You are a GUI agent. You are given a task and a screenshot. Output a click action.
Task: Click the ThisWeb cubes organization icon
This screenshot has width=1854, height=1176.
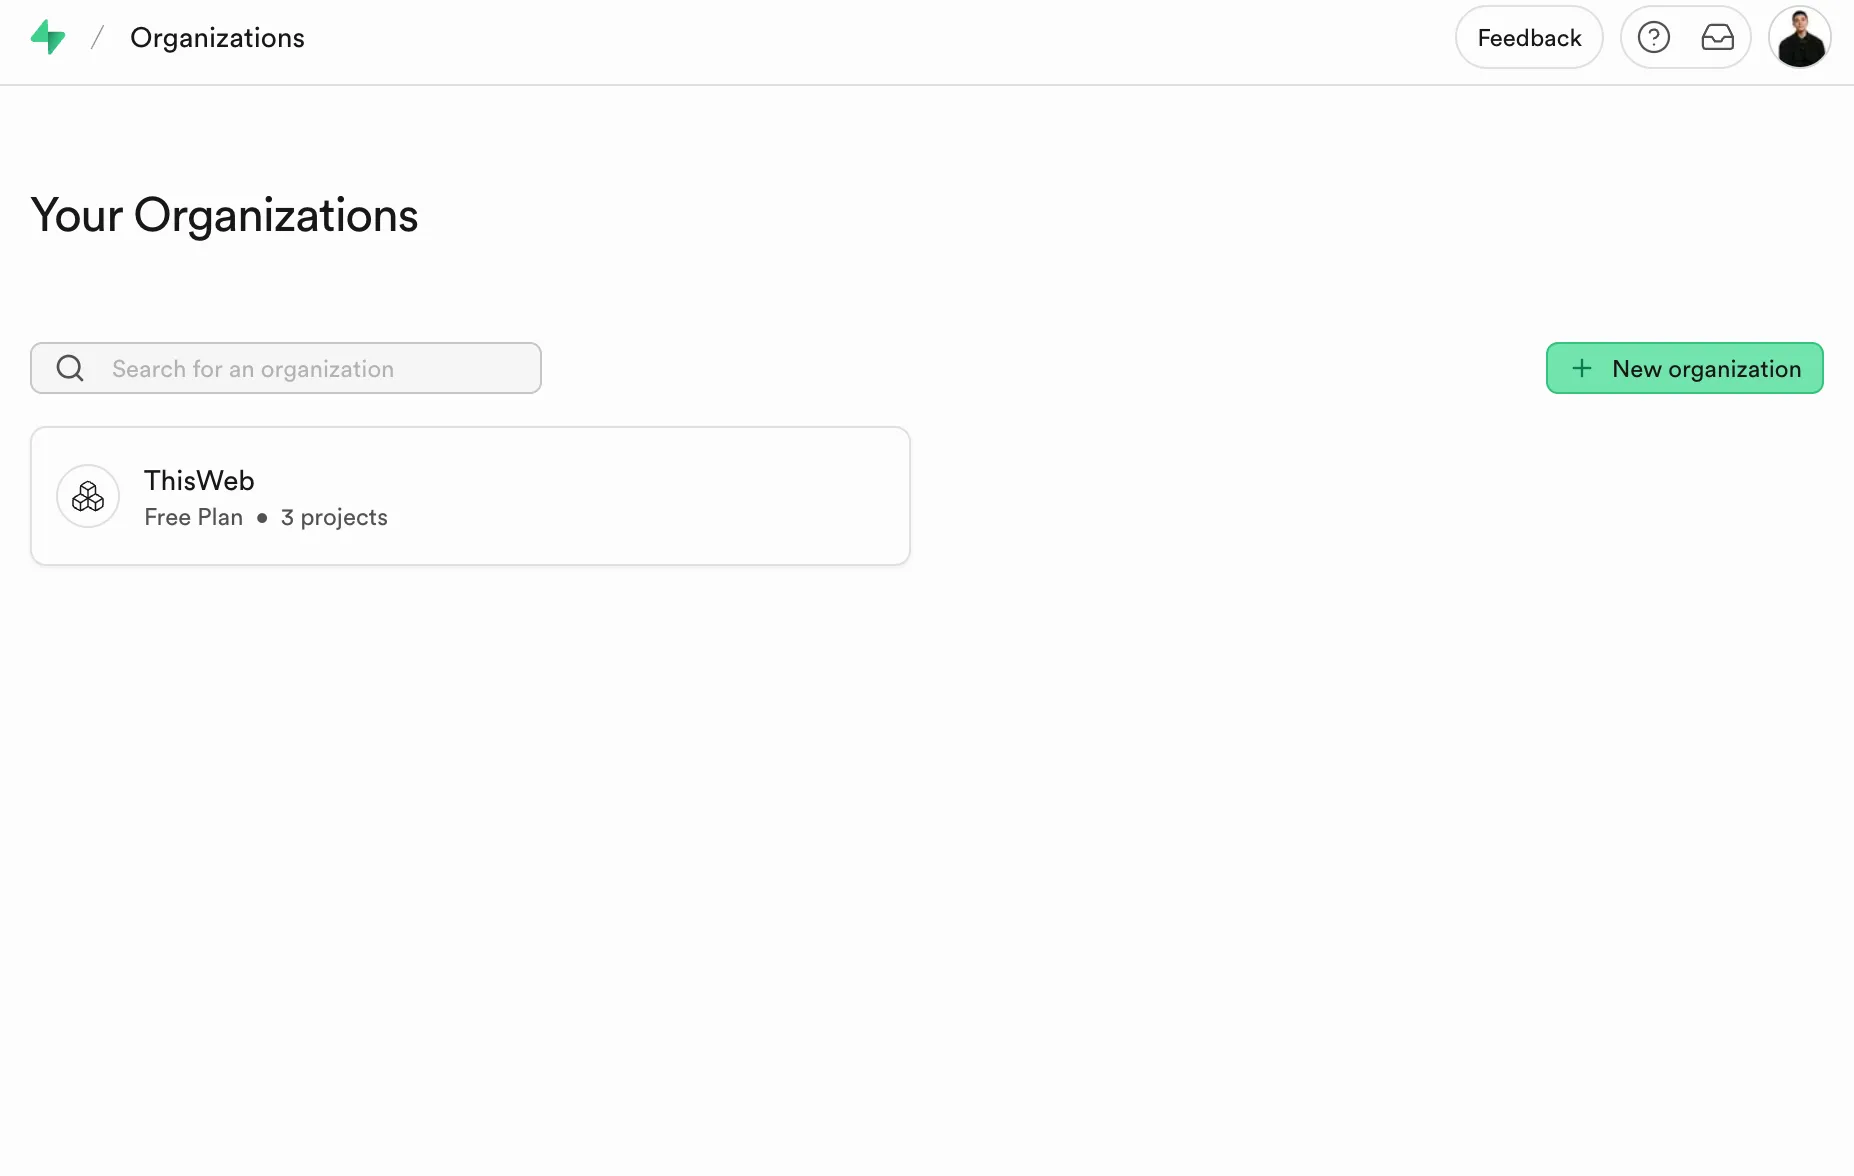pos(88,496)
